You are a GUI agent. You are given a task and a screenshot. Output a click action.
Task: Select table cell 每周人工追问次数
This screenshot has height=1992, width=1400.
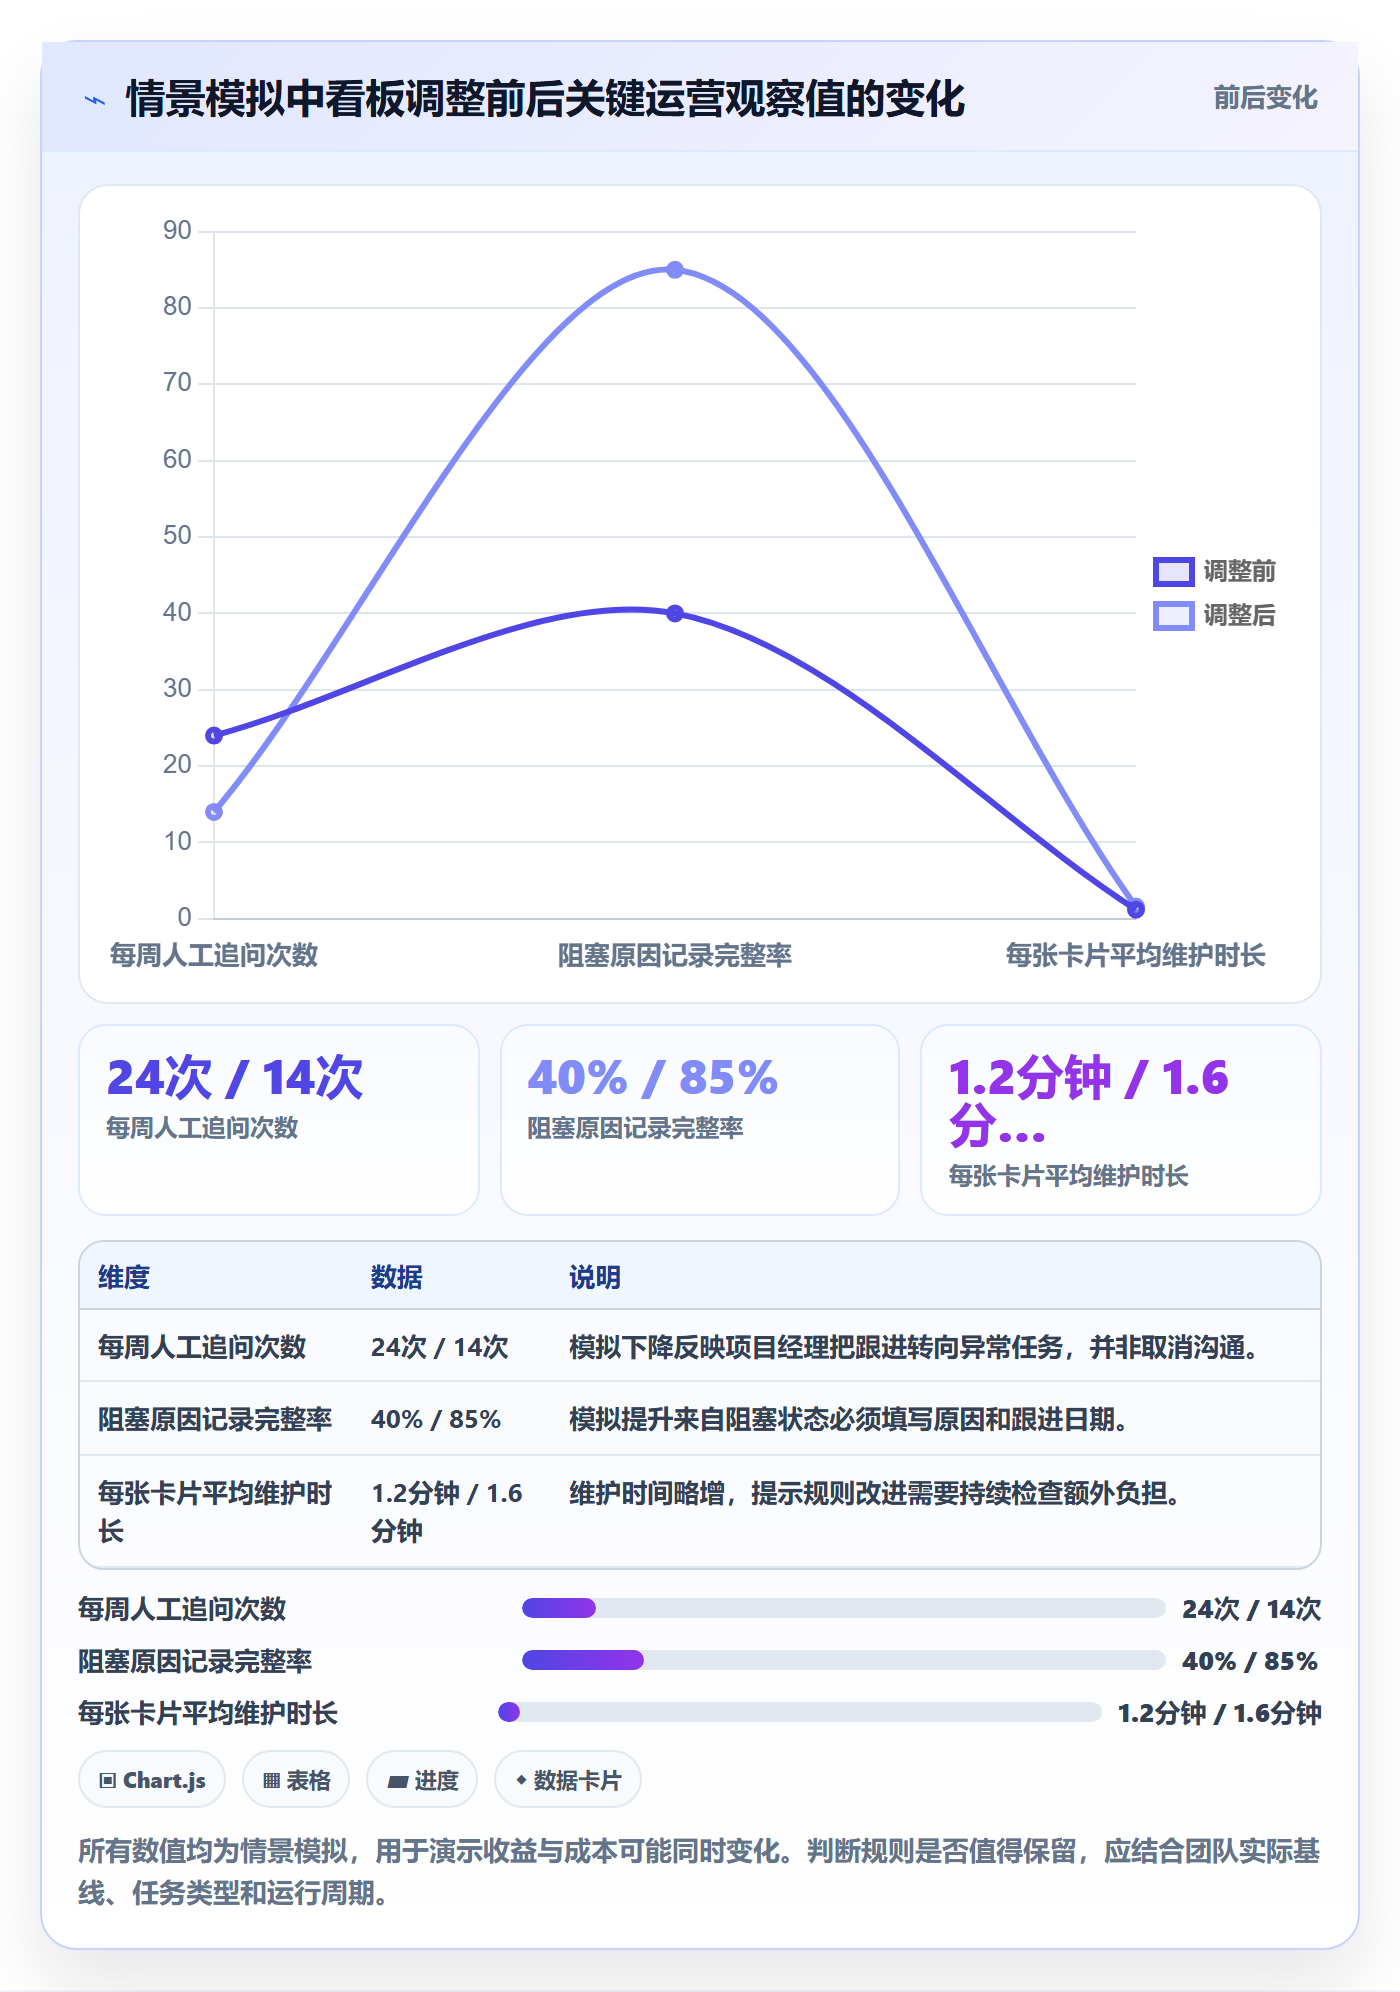pos(202,1347)
